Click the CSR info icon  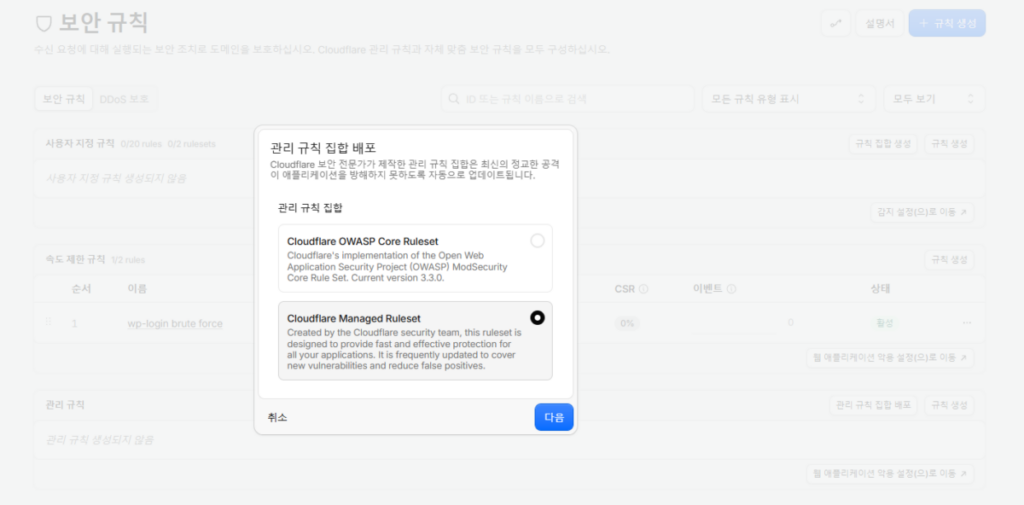[x=643, y=289]
